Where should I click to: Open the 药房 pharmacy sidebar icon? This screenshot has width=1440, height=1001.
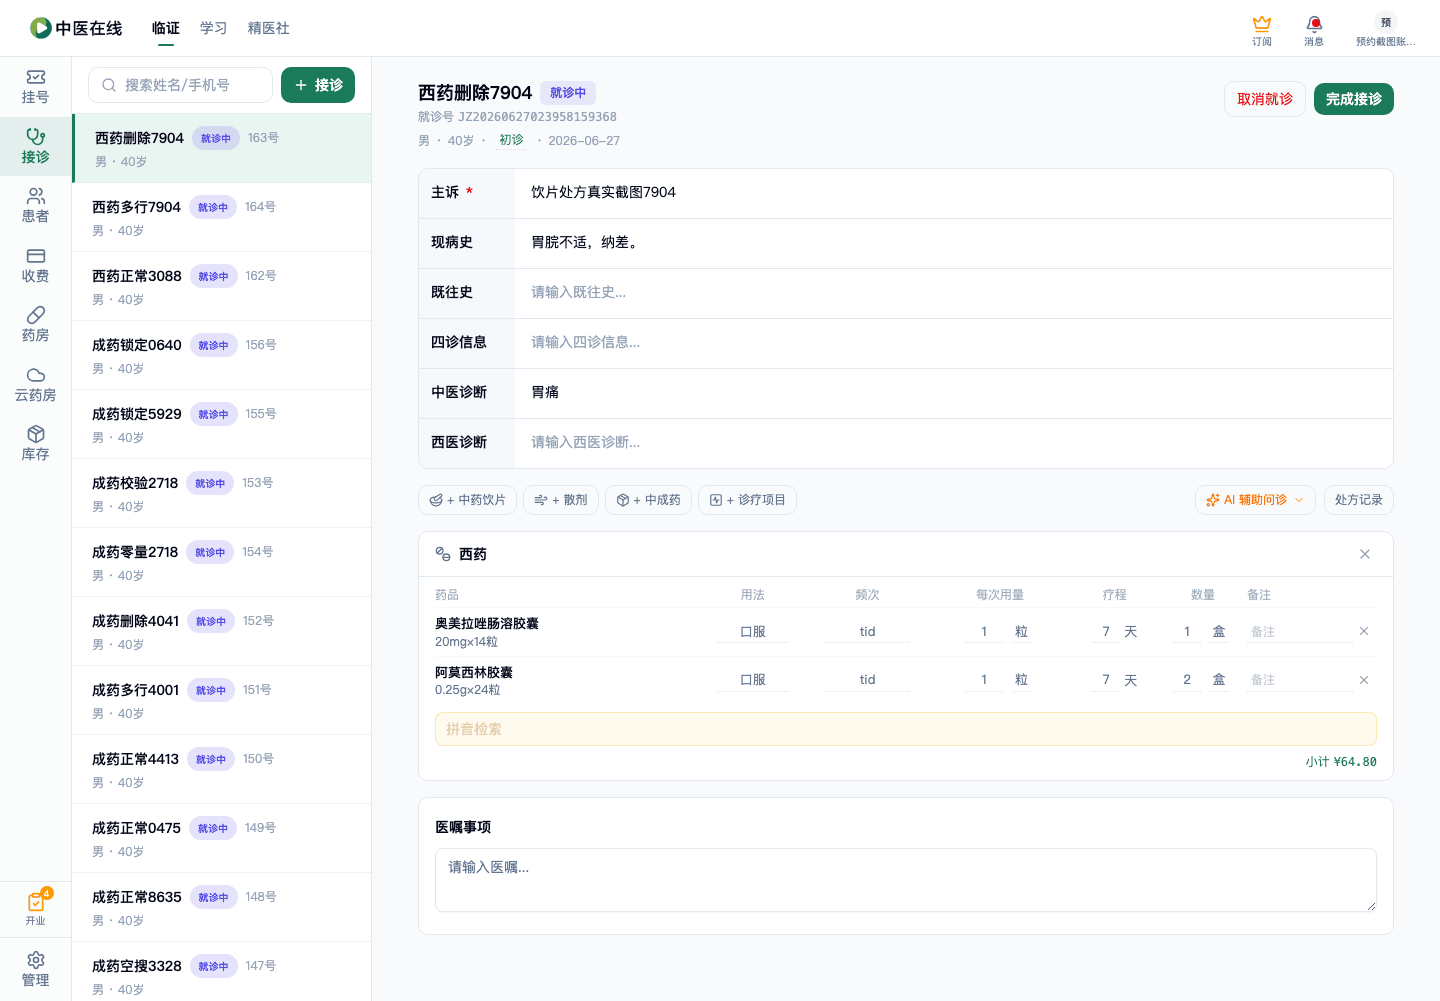[35, 325]
